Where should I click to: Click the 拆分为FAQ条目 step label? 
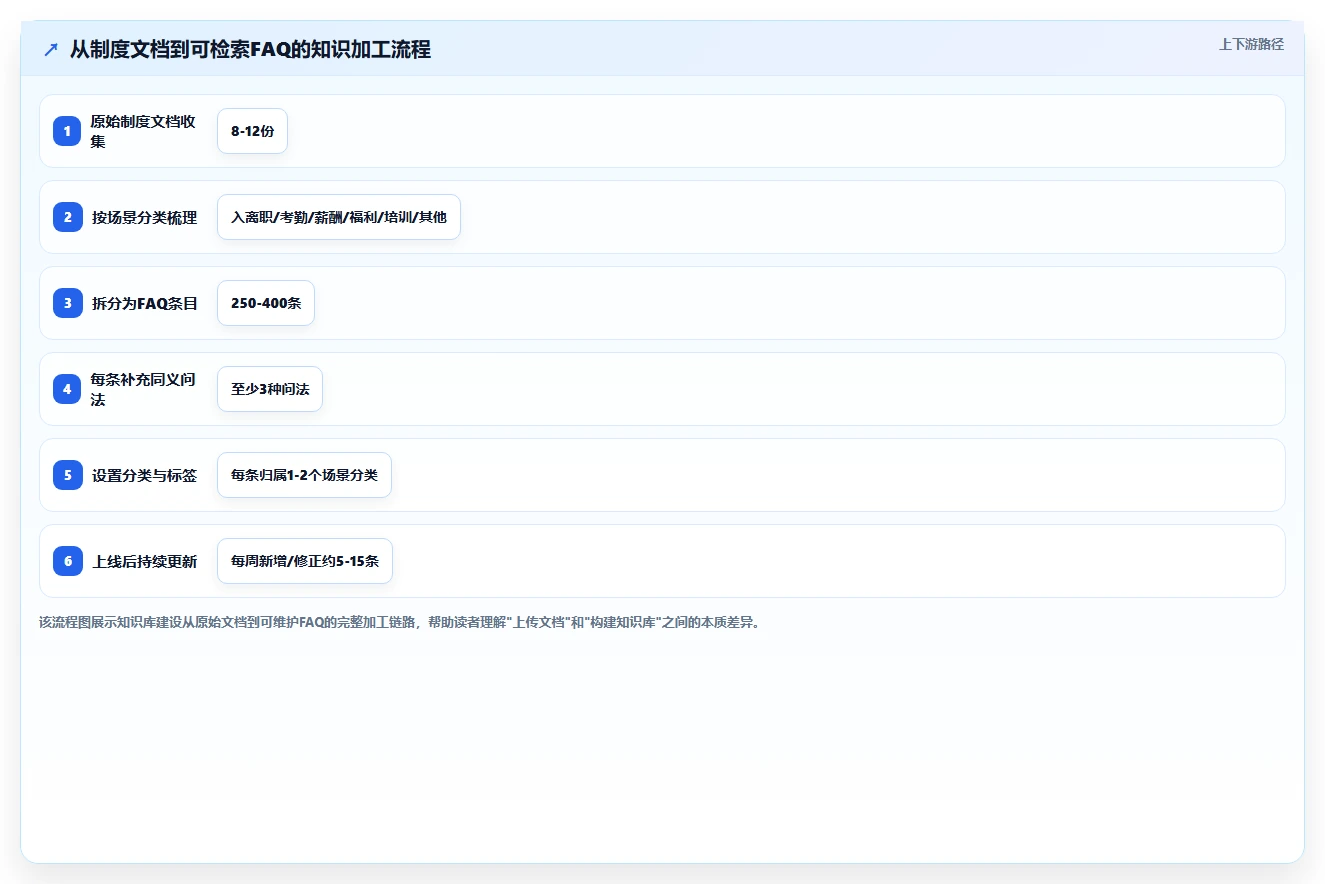tap(145, 303)
